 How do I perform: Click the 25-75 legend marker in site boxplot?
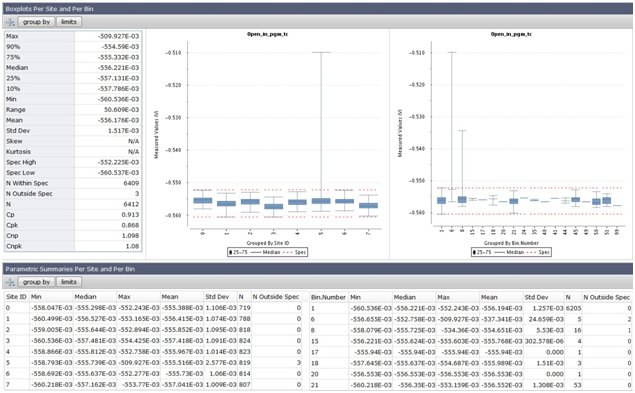coord(231,252)
